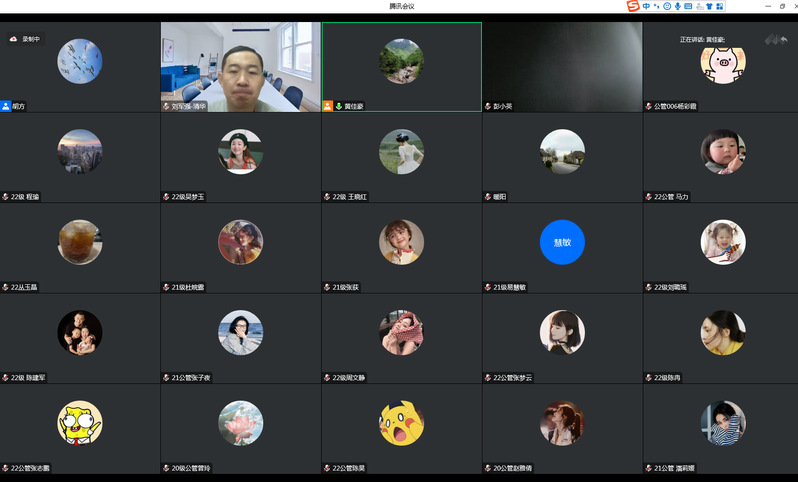Click the emoji icon in the IME toolbar
798x482 pixels.
click(666, 6)
